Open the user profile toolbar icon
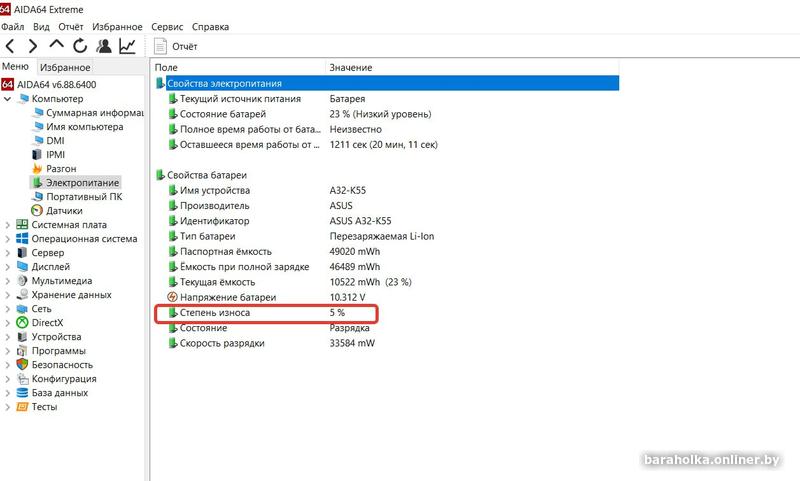 coord(104,46)
